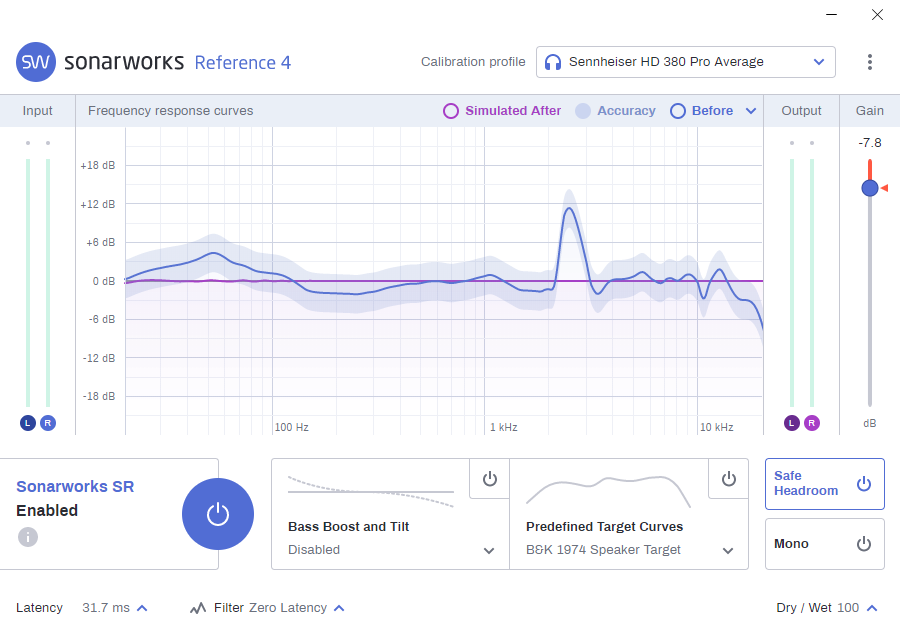Toggle the Sonarworks SR main power button
Viewport: 900px width, 617px height.
(218, 514)
